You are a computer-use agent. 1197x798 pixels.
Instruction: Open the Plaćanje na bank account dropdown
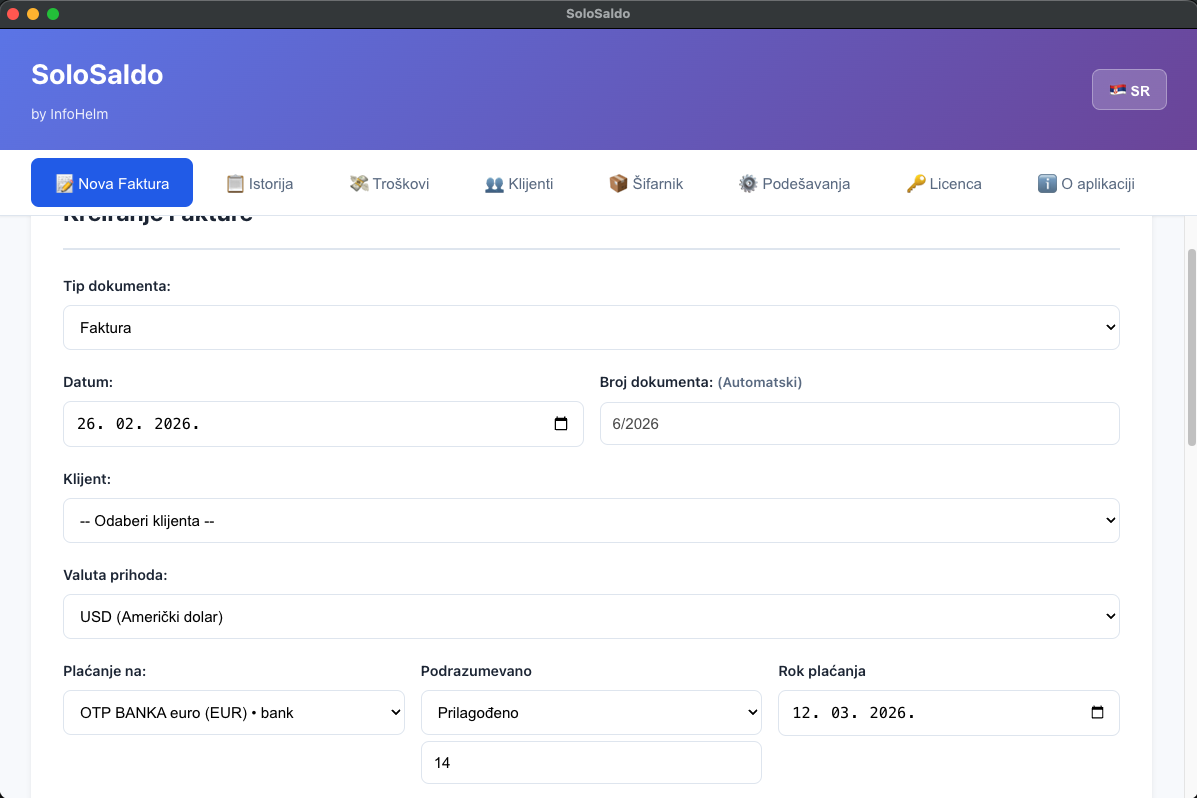[x=234, y=713]
